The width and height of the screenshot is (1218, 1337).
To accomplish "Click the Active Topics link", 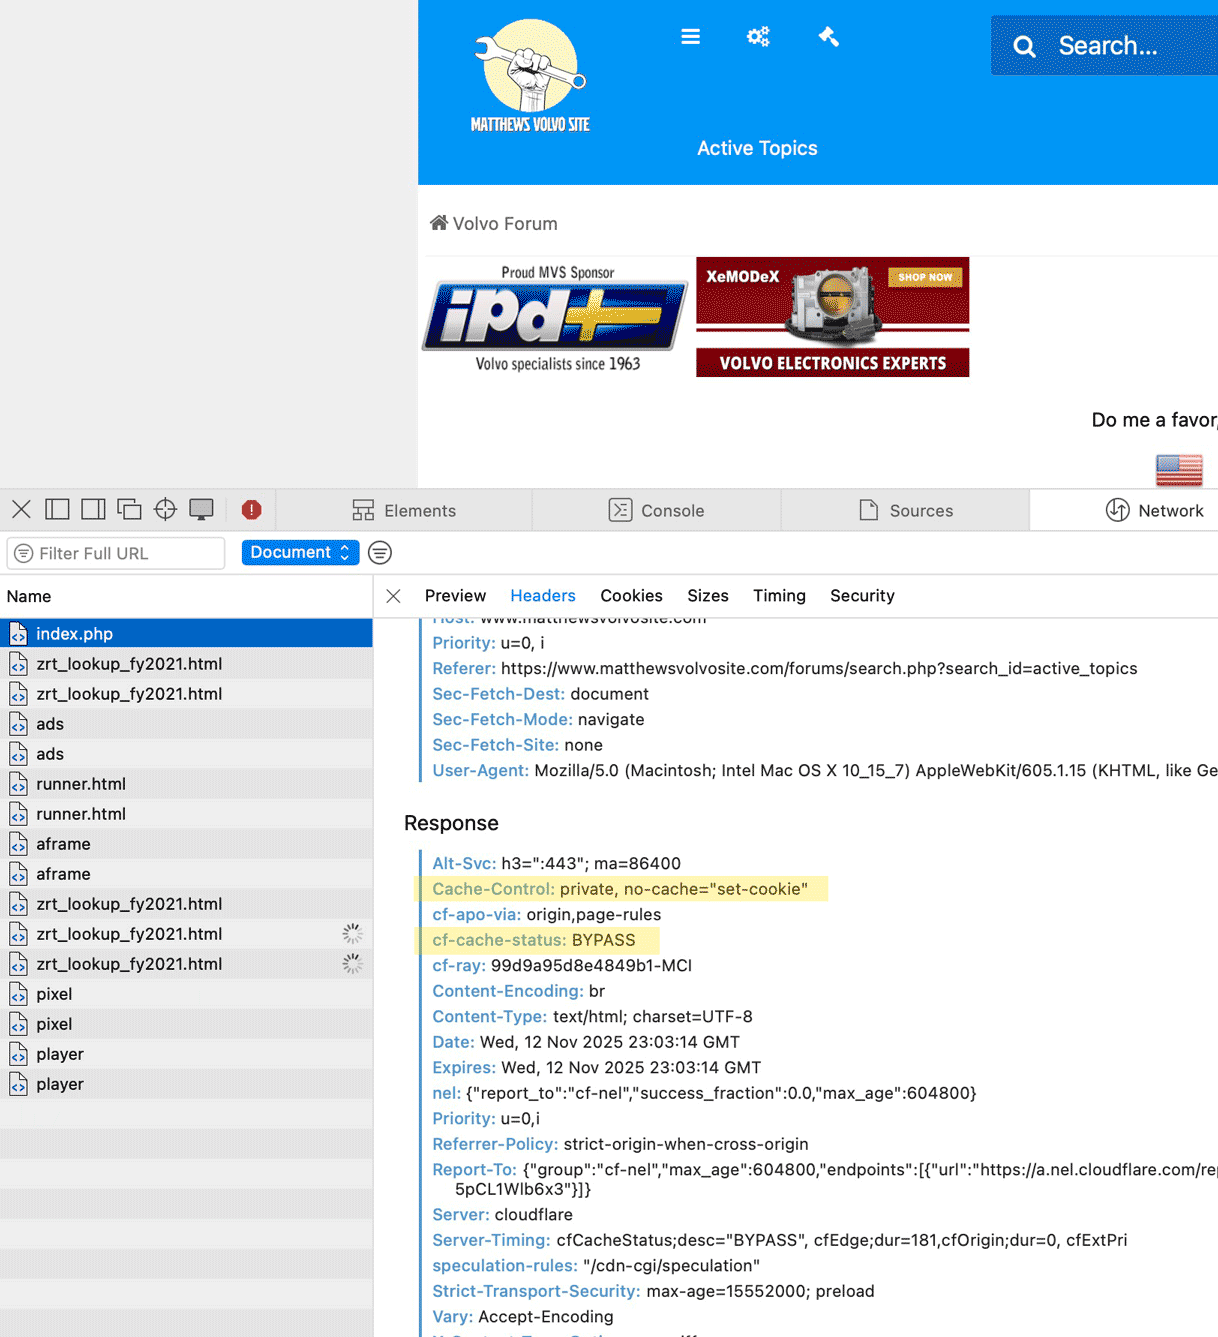I will pos(757,148).
